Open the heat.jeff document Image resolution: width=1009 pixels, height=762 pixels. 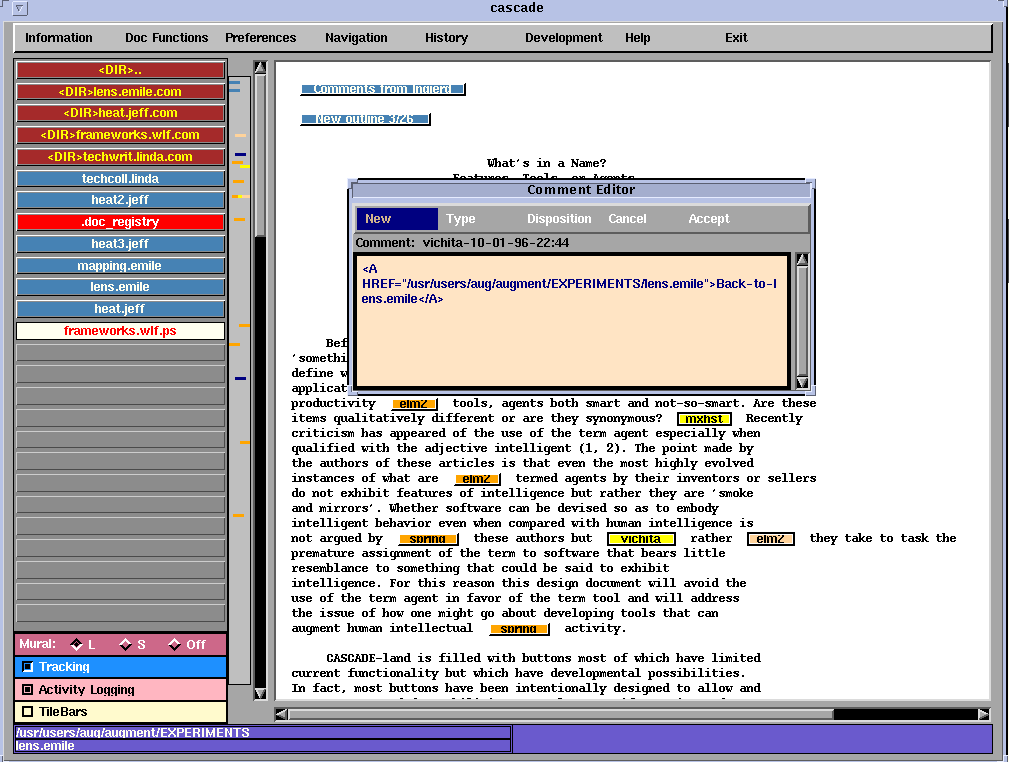point(120,308)
